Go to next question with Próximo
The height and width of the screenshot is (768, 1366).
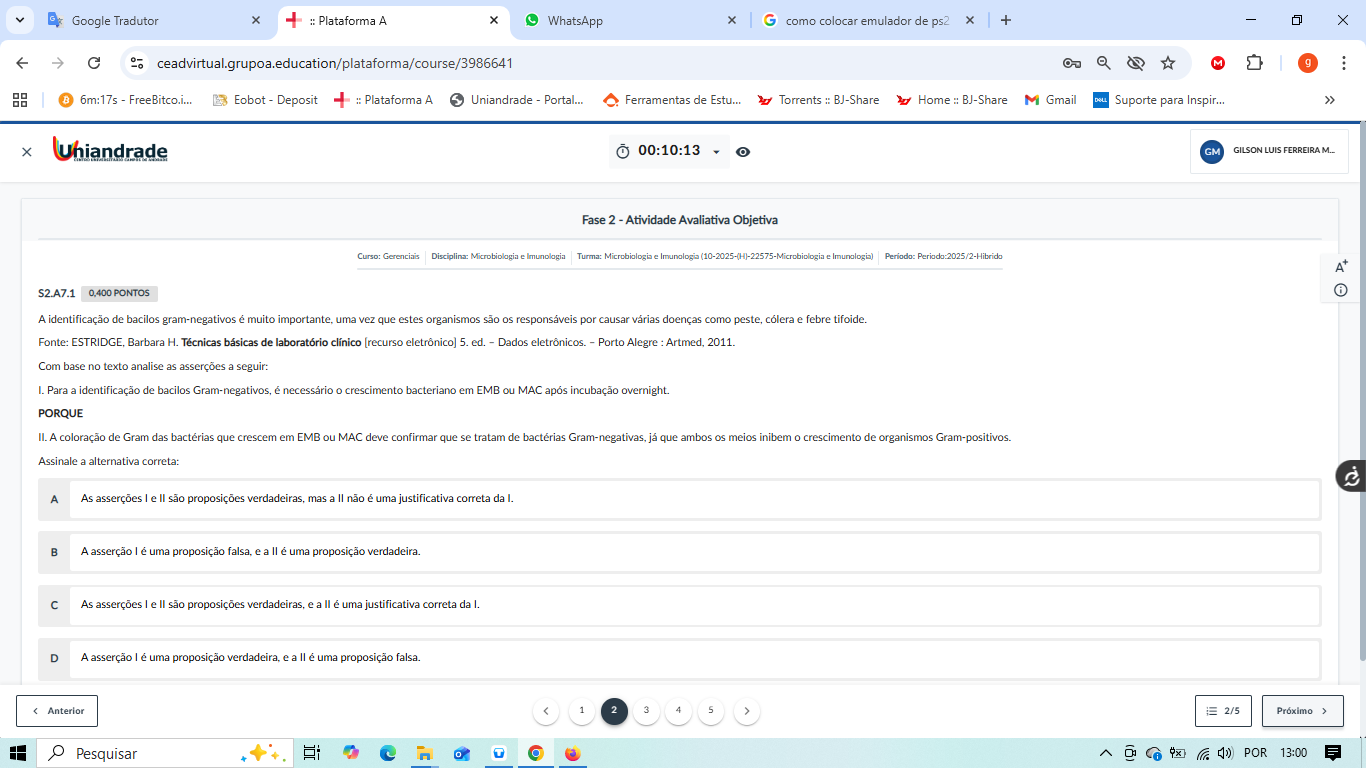1302,711
